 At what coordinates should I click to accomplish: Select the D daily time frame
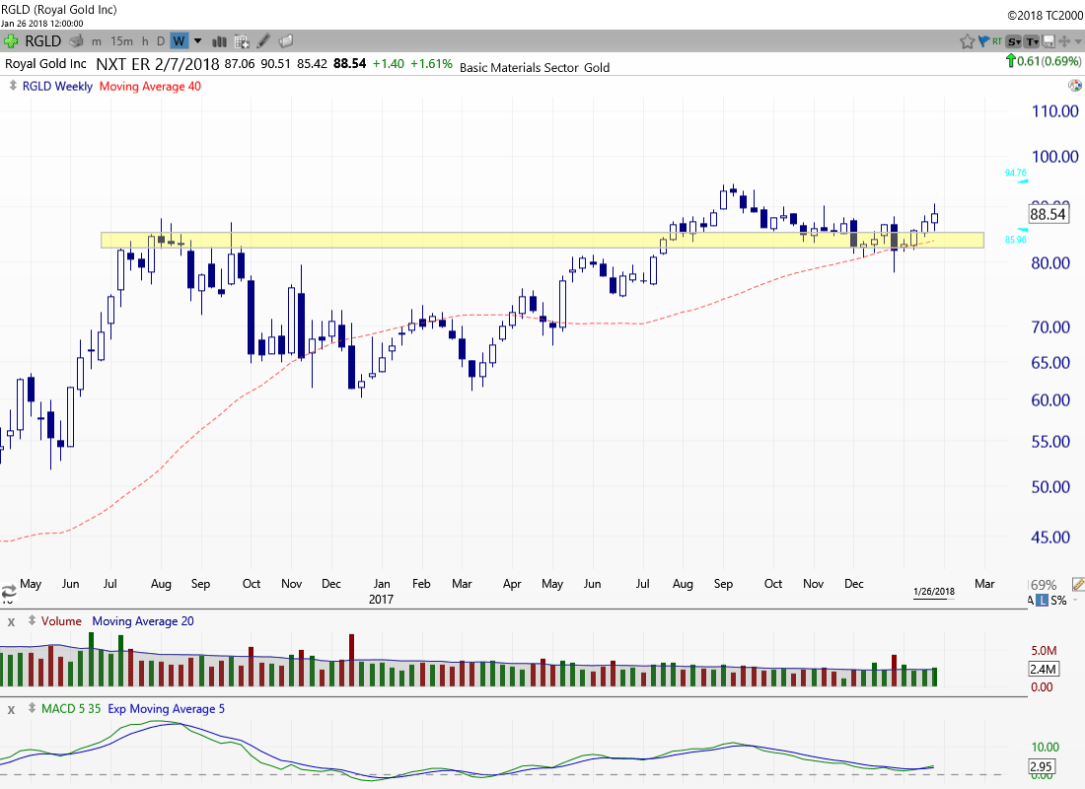[160, 41]
